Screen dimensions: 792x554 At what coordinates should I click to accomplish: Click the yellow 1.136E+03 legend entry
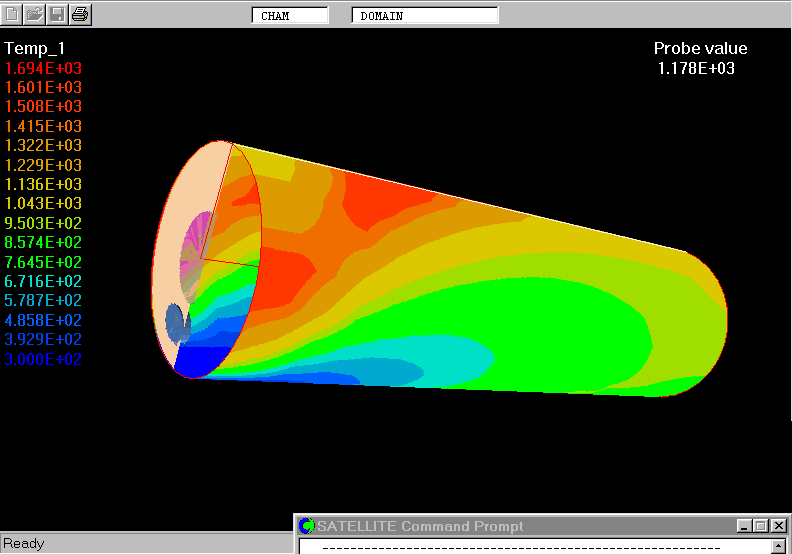point(44,184)
